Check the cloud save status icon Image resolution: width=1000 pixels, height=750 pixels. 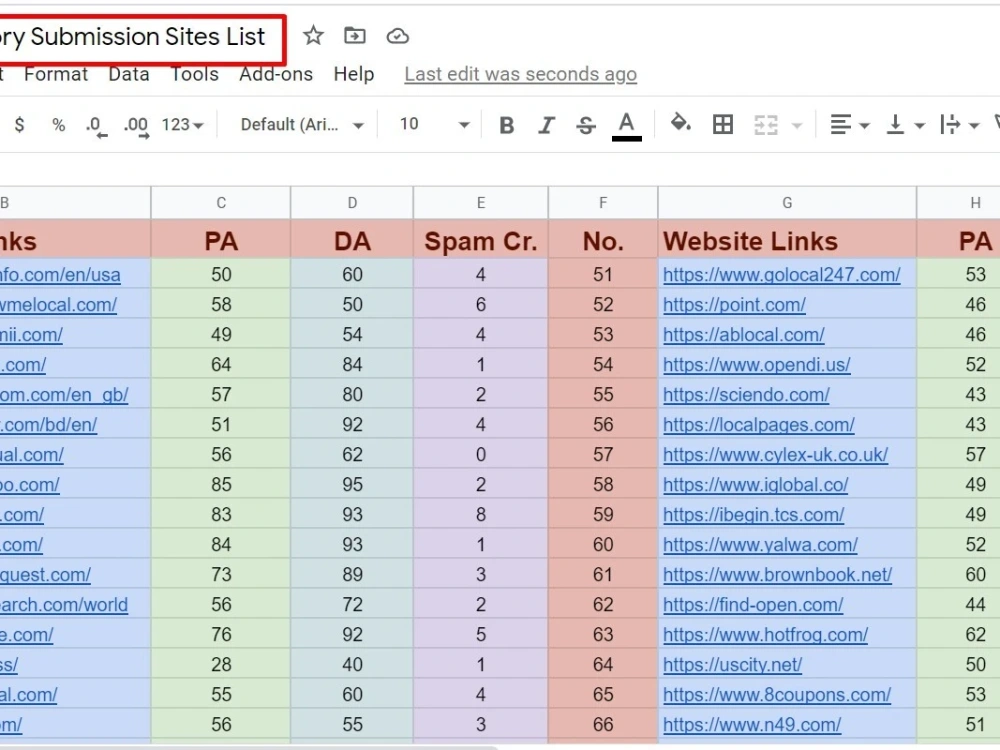(397, 36)
